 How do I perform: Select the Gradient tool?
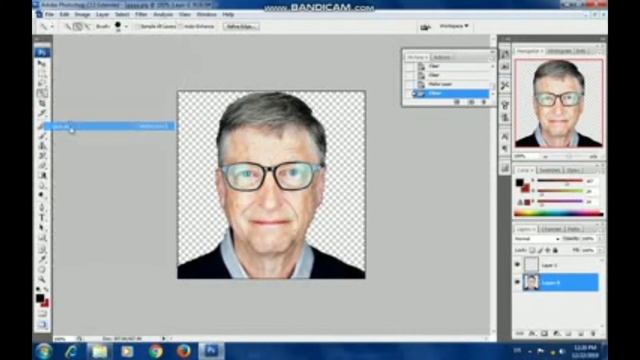[42, 176]
